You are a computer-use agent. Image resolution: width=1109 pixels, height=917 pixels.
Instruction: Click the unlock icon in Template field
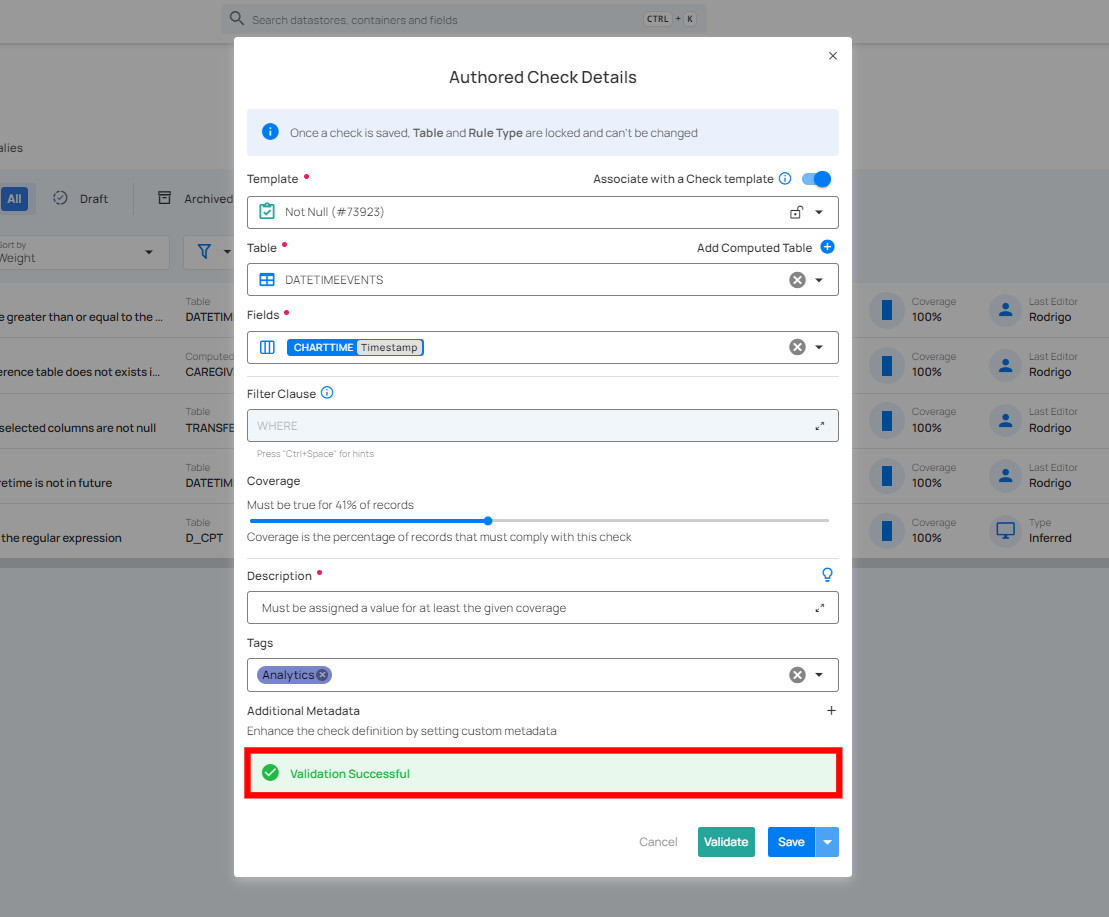point(796,212)
